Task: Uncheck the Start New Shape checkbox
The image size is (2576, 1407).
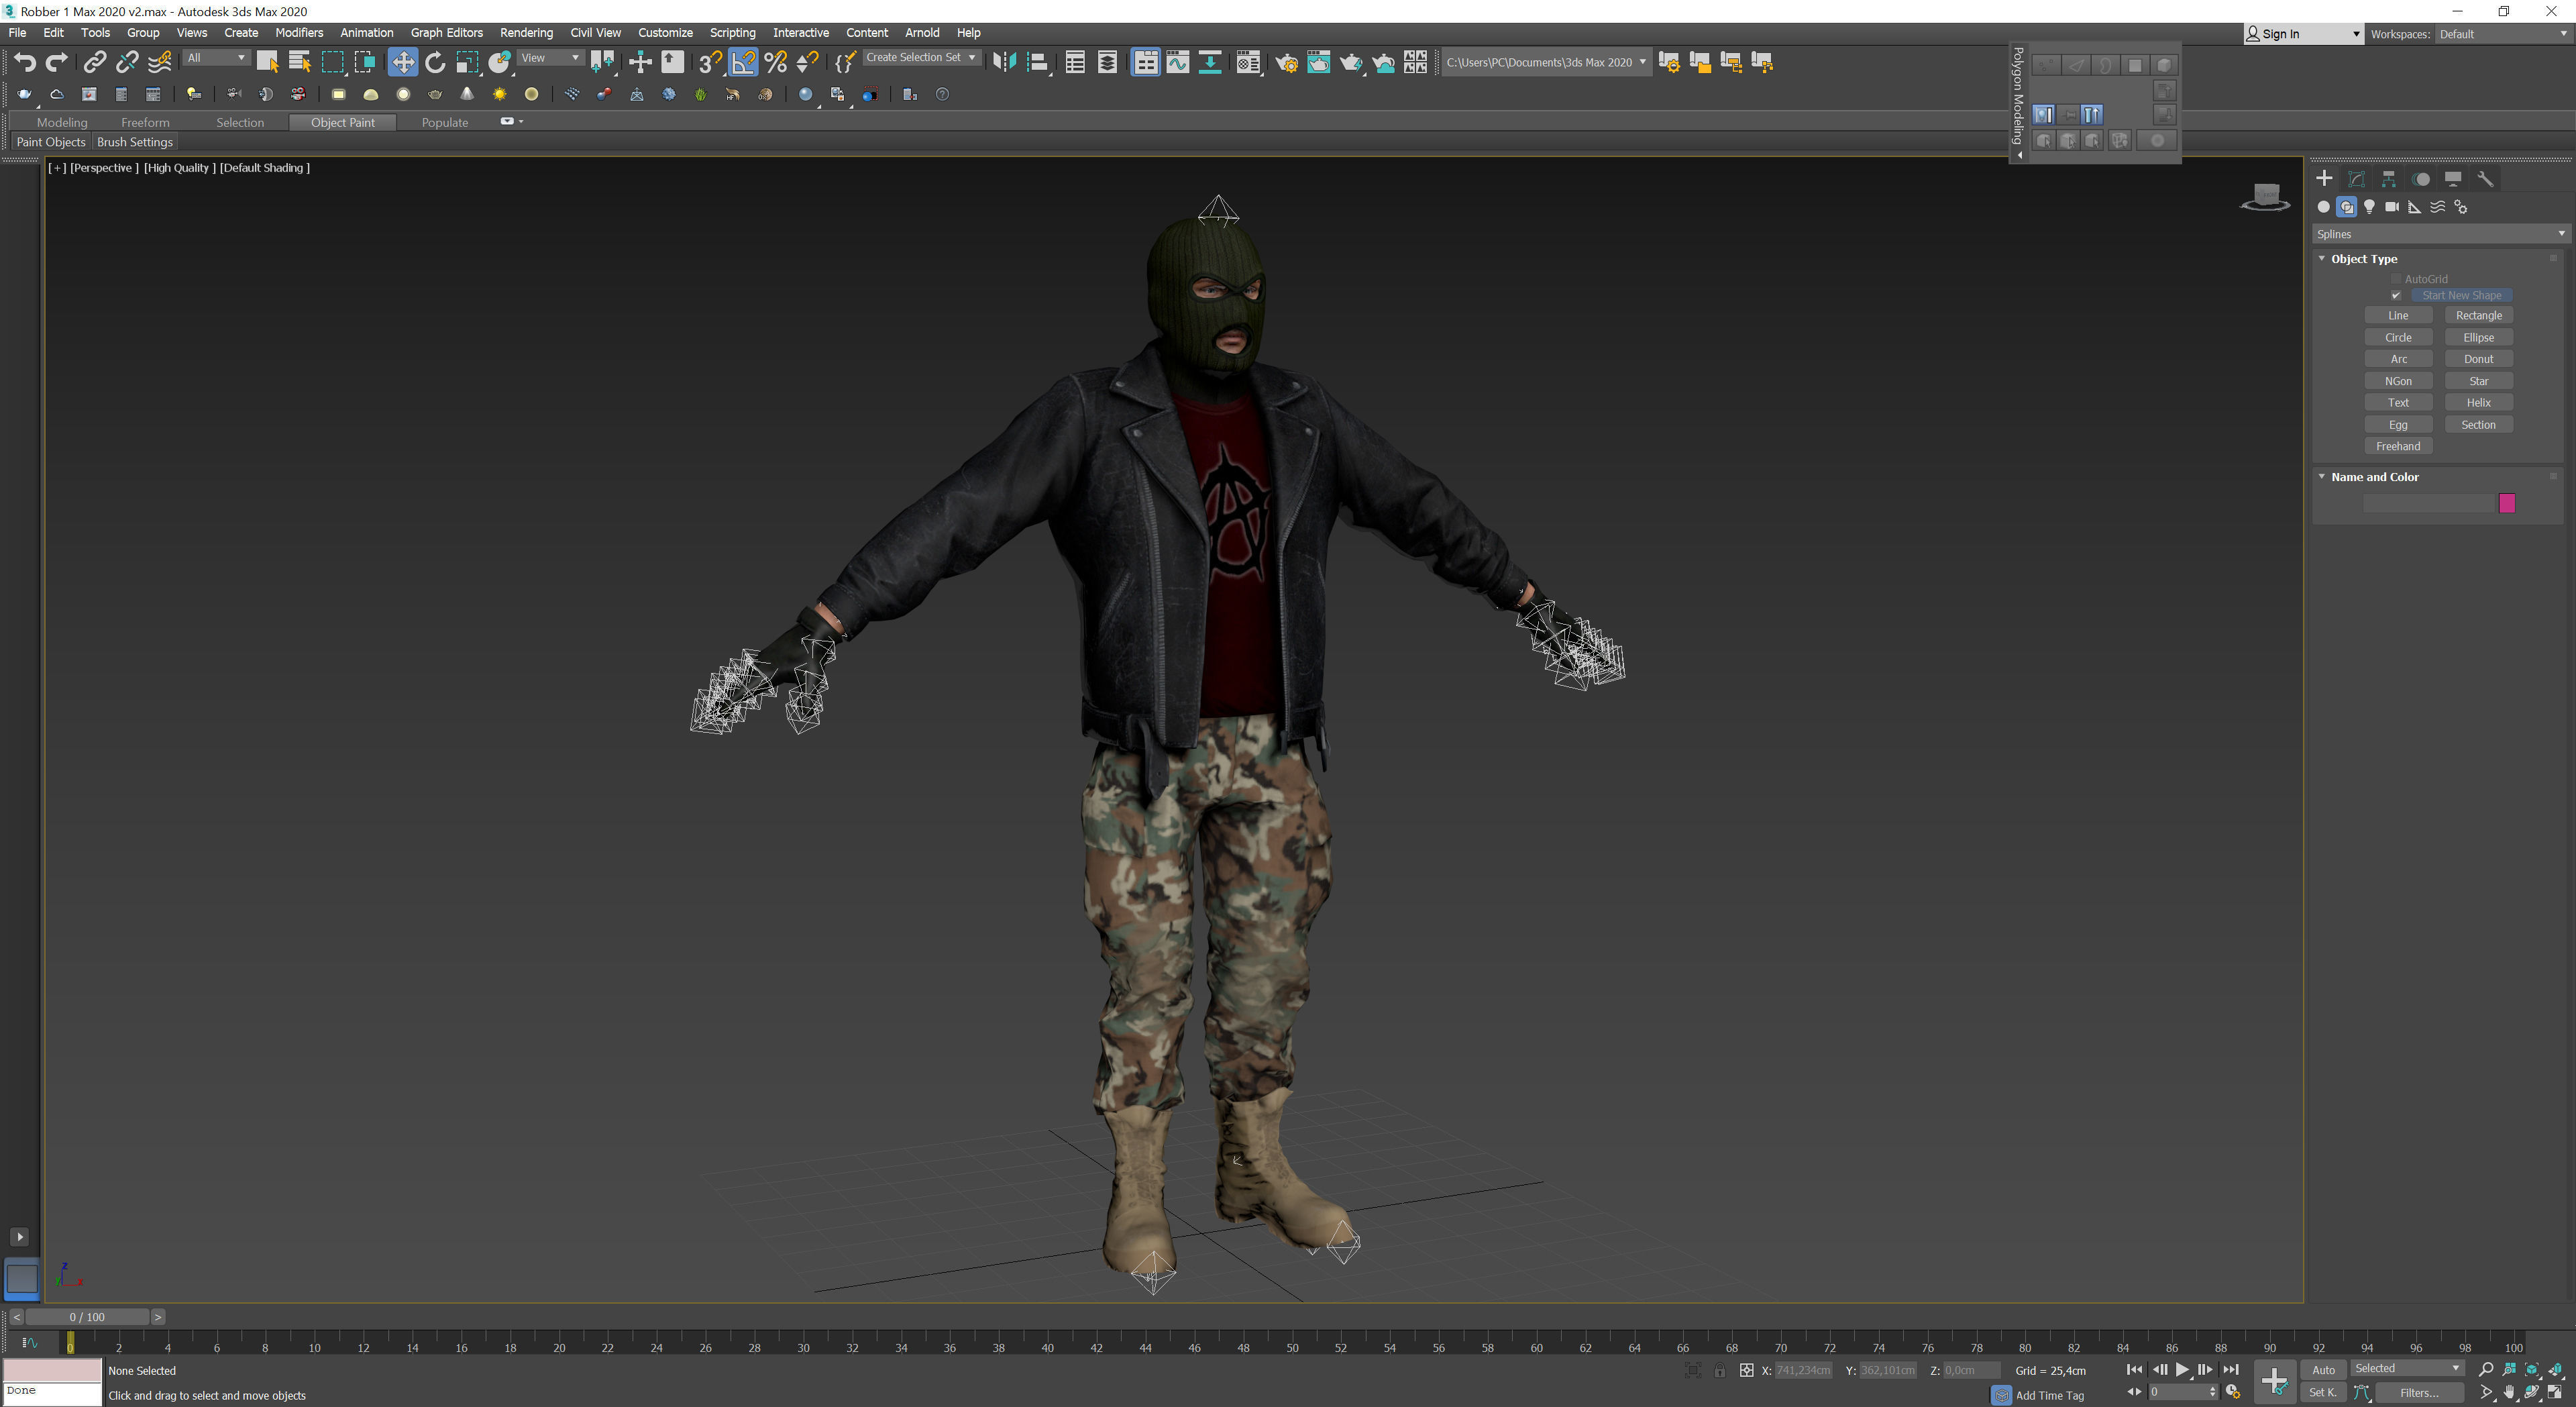Action: 2396,296
